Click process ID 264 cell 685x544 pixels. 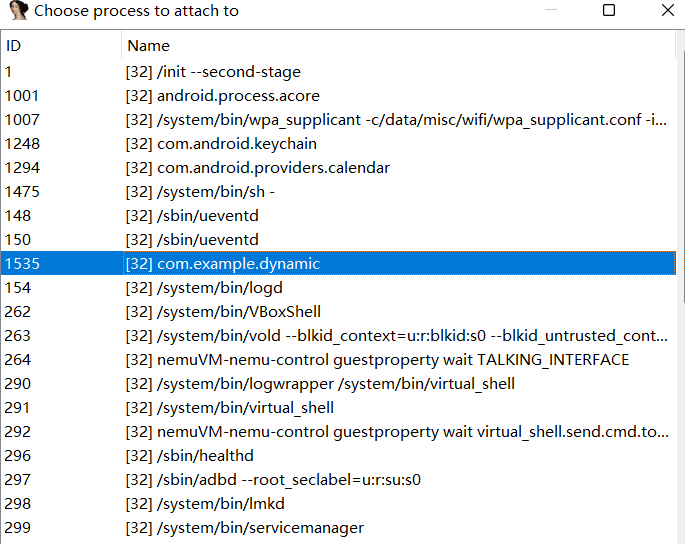[18, 360]
